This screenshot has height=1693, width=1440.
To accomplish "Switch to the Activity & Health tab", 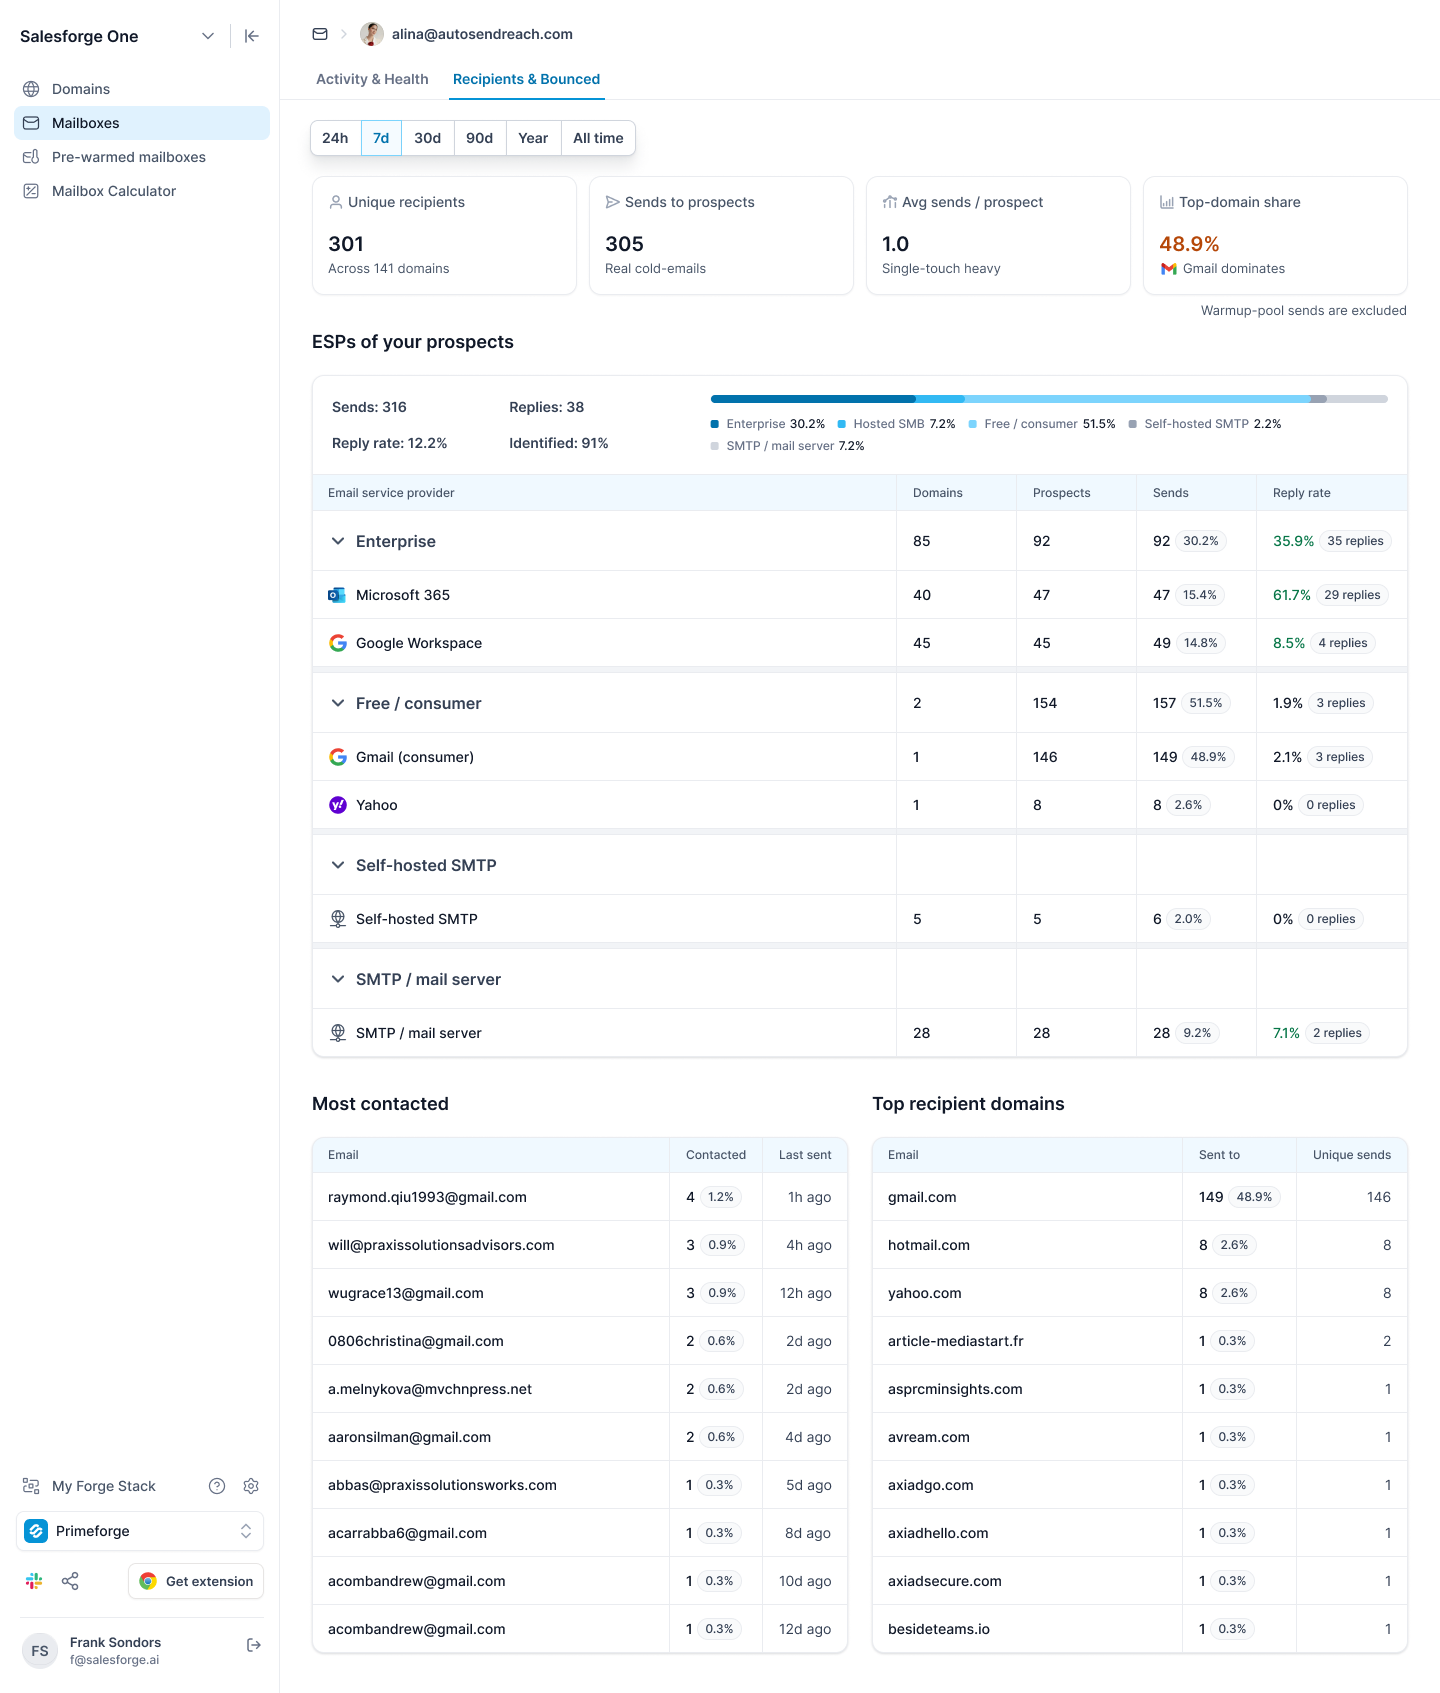I will pyautogui.click(x=372, y=79).
